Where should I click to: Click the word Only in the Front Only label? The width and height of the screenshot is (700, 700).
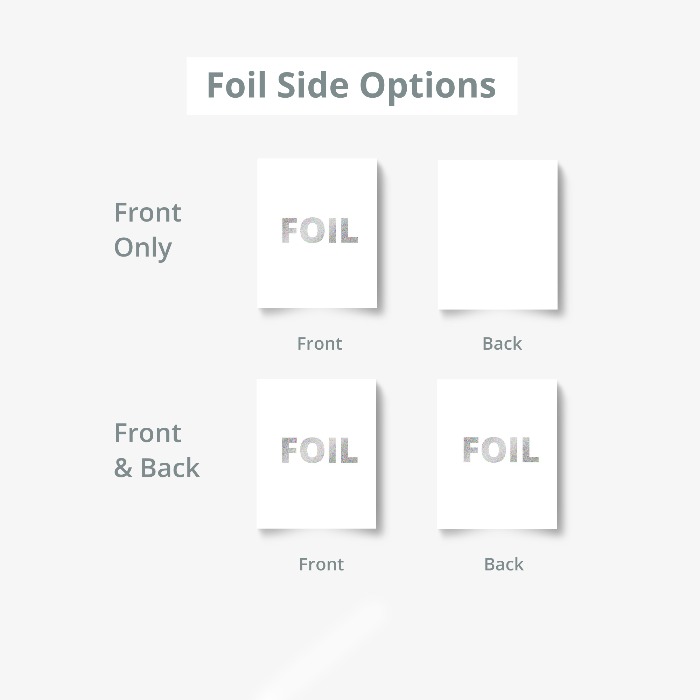143,248
